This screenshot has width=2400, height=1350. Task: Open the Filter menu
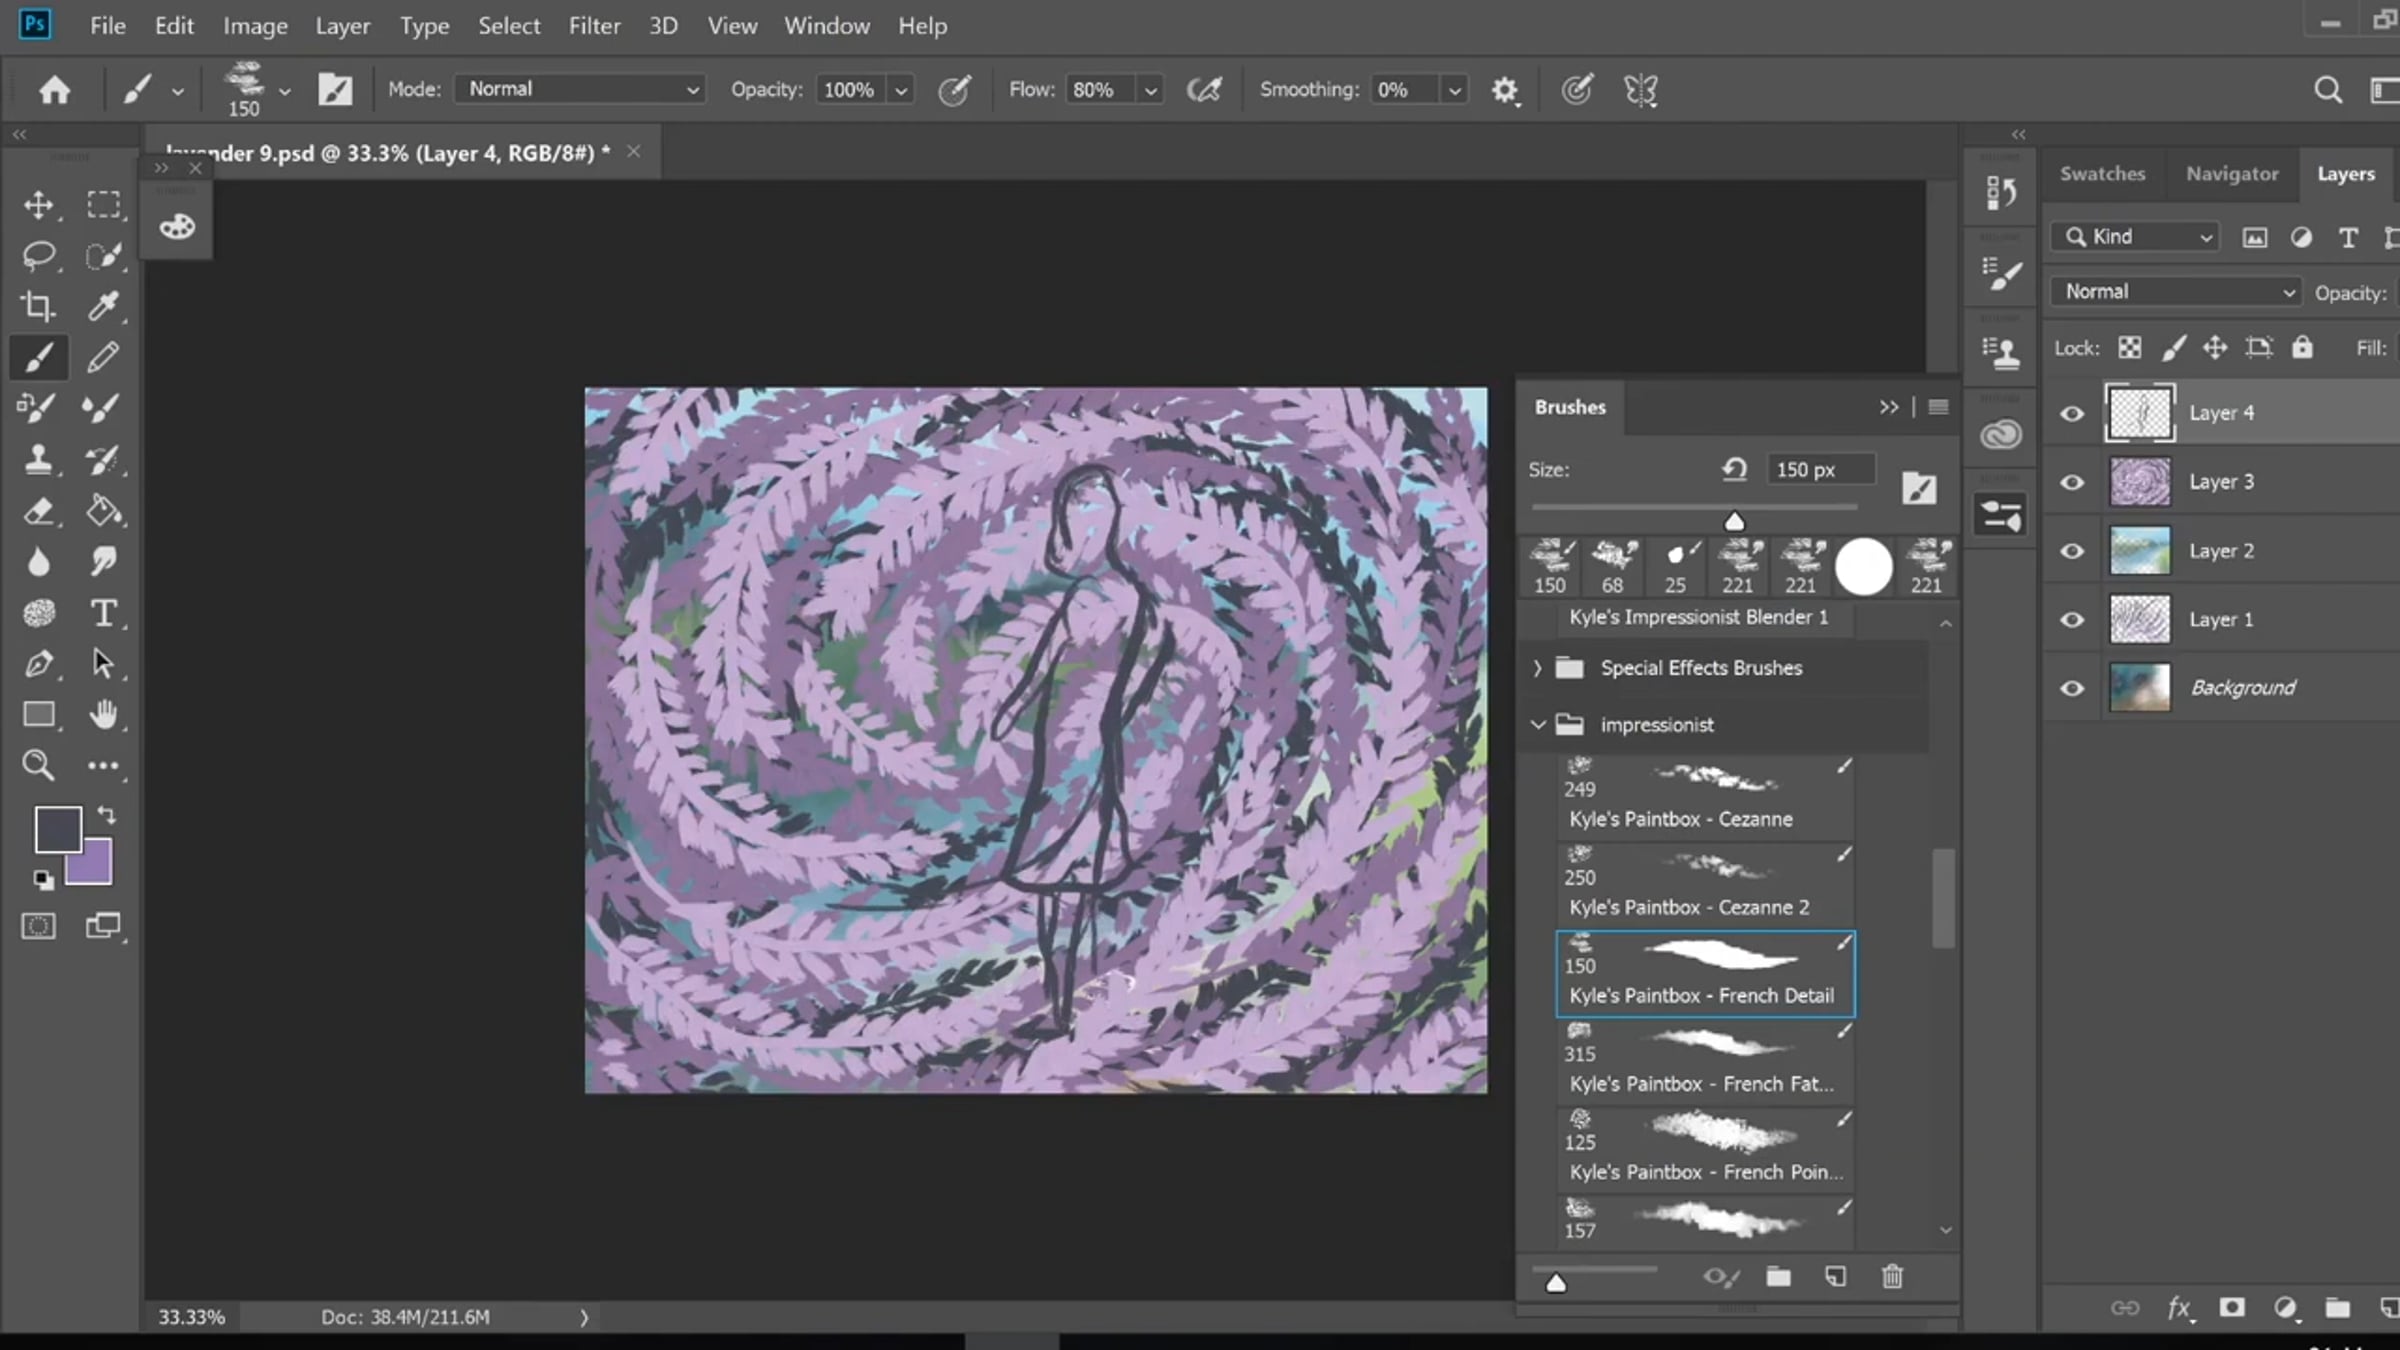[x=594, y=26]
